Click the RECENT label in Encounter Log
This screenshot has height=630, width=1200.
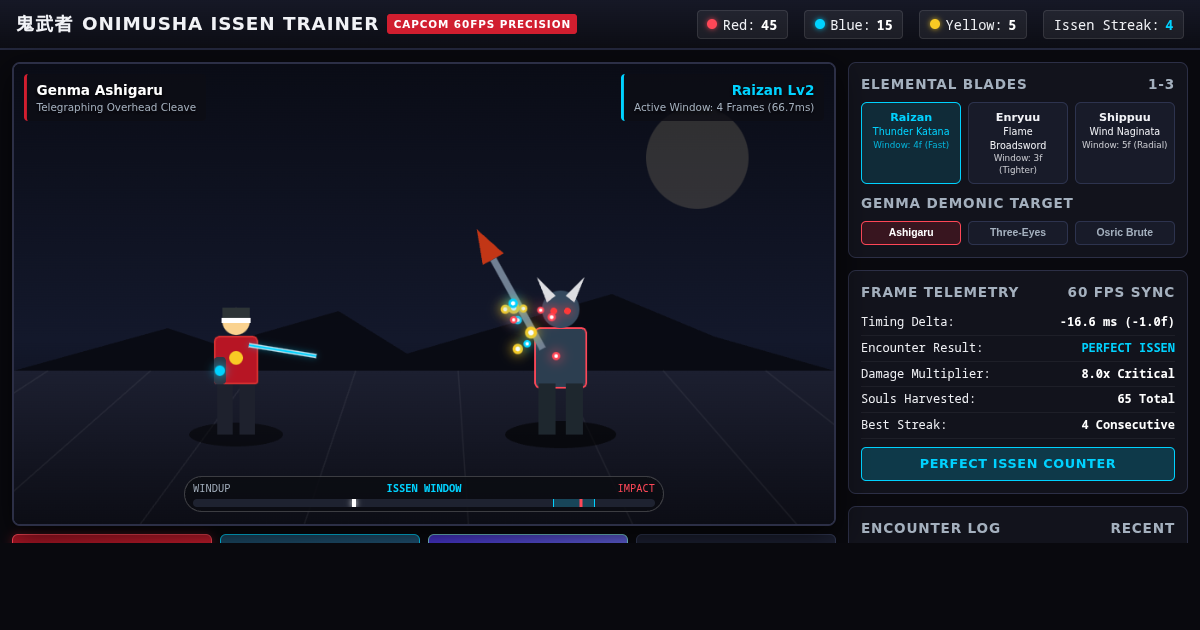pos(1143,528)
